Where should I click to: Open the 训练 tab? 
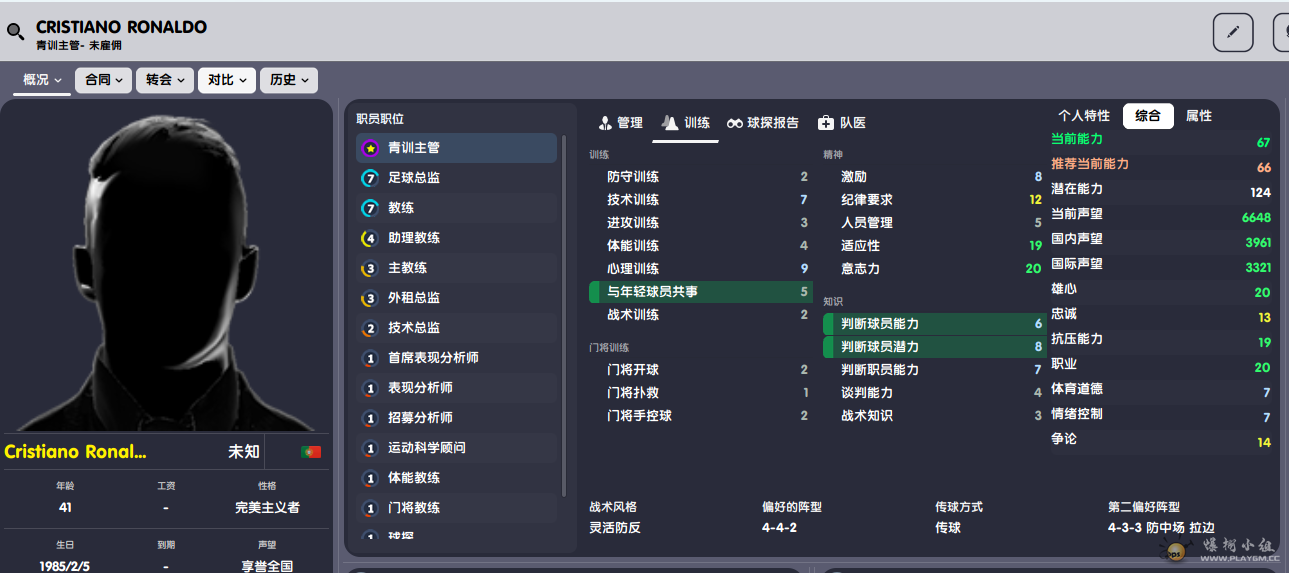(x=686, y=123)
